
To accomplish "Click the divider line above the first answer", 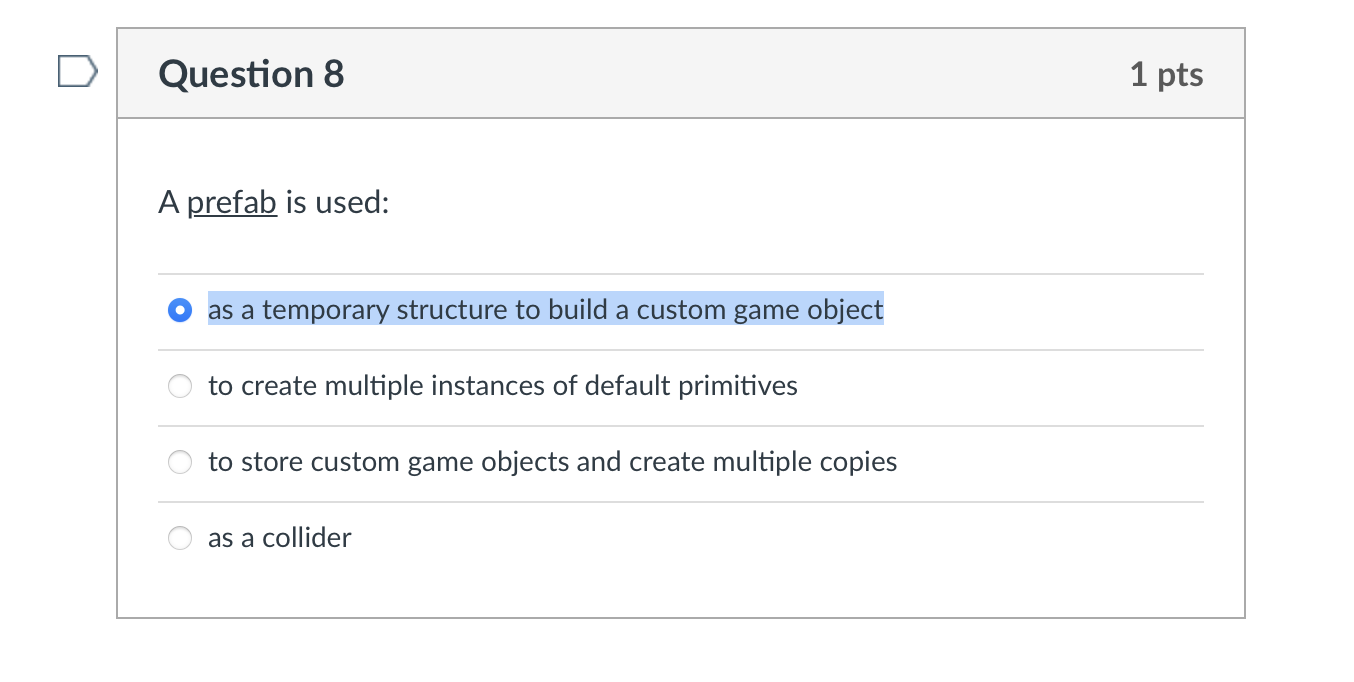I will click(x=680, y=272).
